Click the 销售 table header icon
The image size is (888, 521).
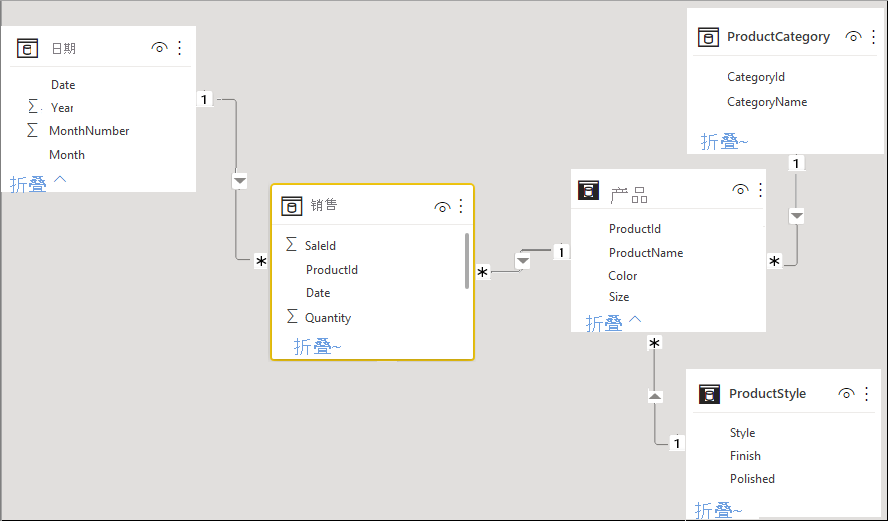[x=291, y=206]
